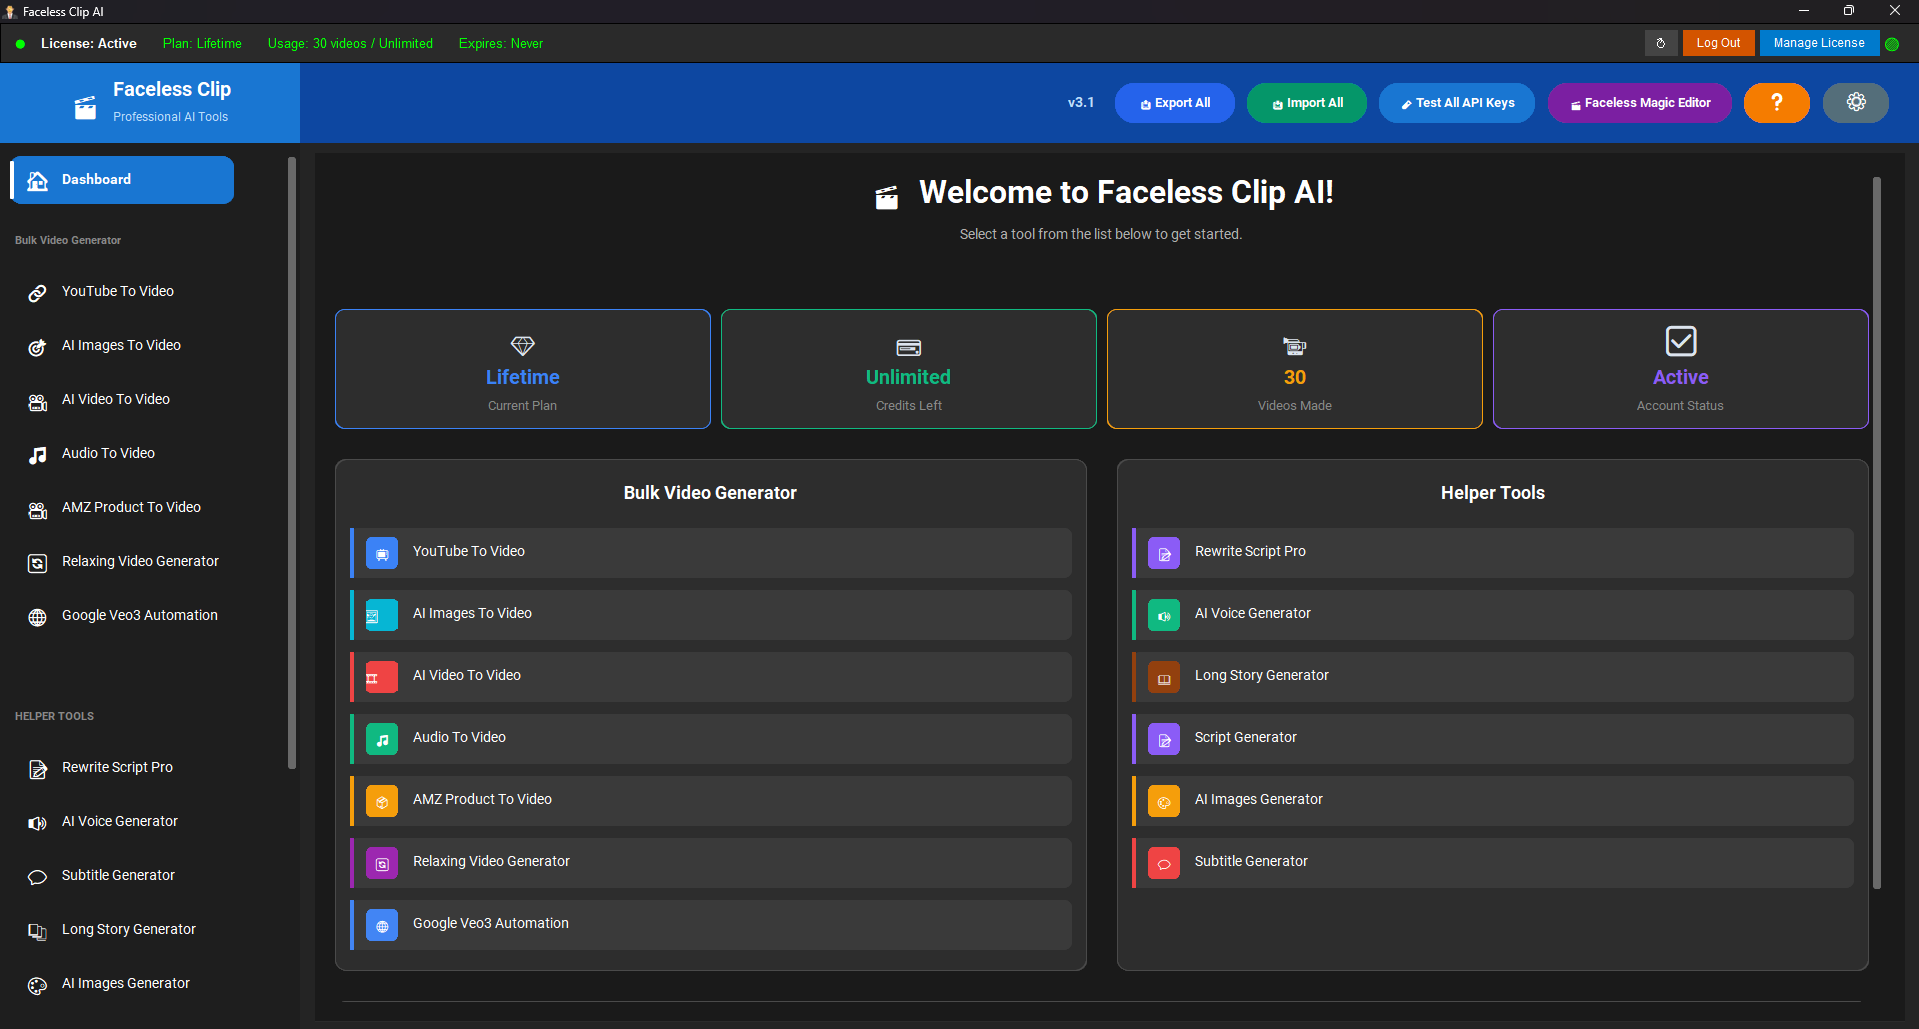Select the Google Veo3 Automation globe icon
The image size is (1919, 1029).
[x=37, y=617]
